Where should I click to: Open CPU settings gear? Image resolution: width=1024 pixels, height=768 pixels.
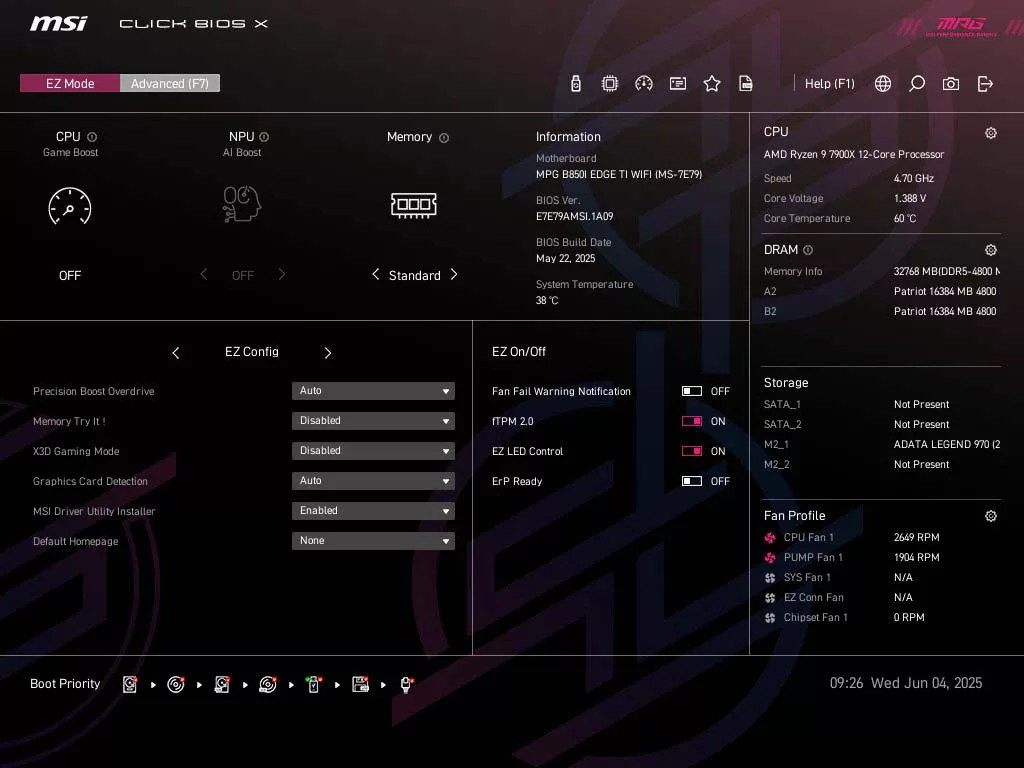(991, 133)
